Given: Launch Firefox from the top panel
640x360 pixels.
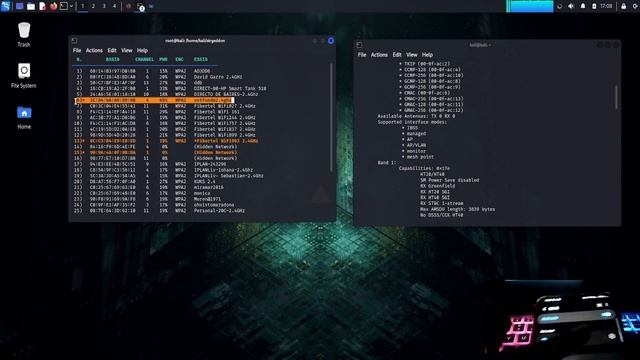Looking at the screenshot, I should 53,6.
